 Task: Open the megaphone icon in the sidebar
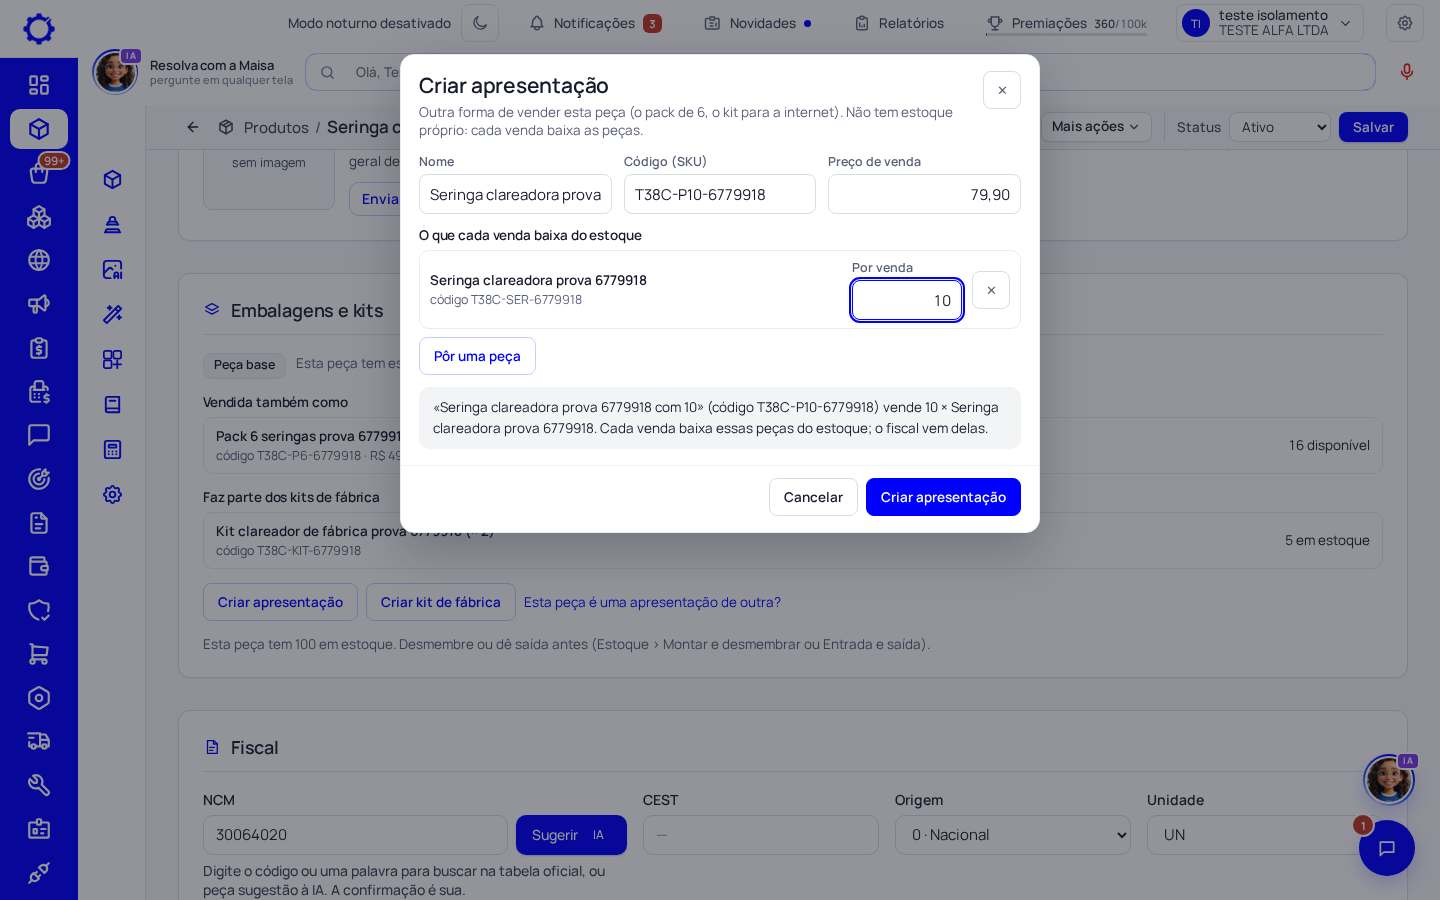[x=39, y=304]
